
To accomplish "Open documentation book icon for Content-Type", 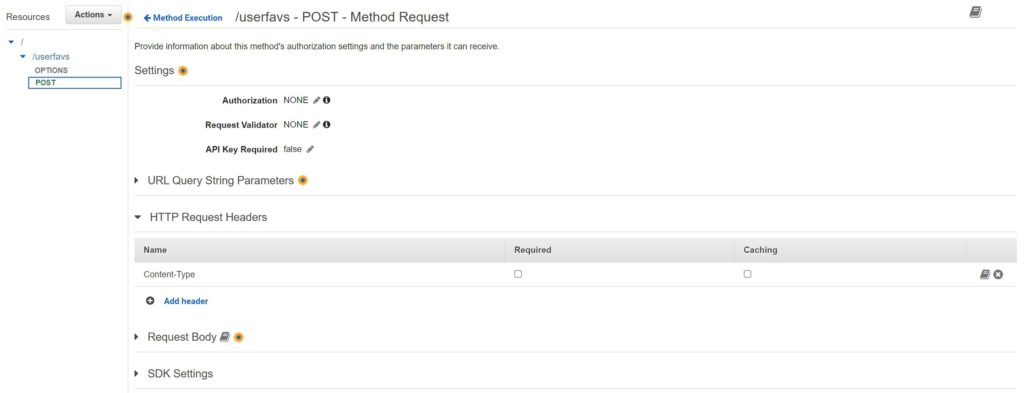I will click(x=985, y=275).
